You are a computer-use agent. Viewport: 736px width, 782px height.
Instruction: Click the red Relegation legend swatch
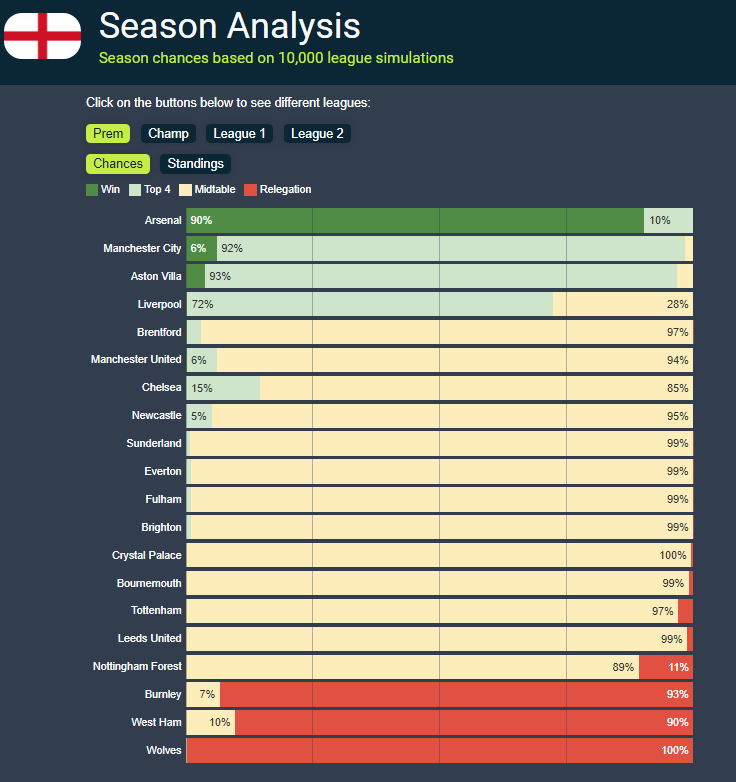point(251,190)
